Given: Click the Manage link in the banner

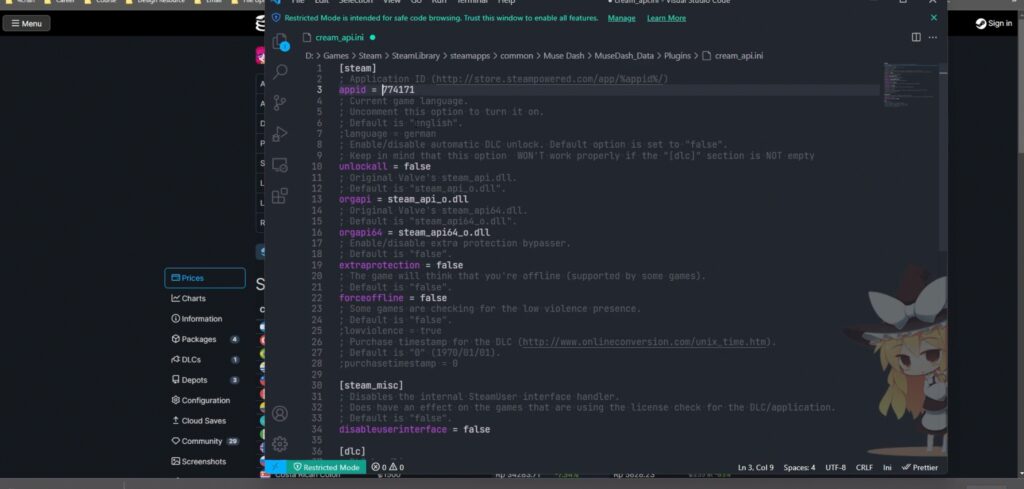Looking at the screenshot, I should 622,18.
